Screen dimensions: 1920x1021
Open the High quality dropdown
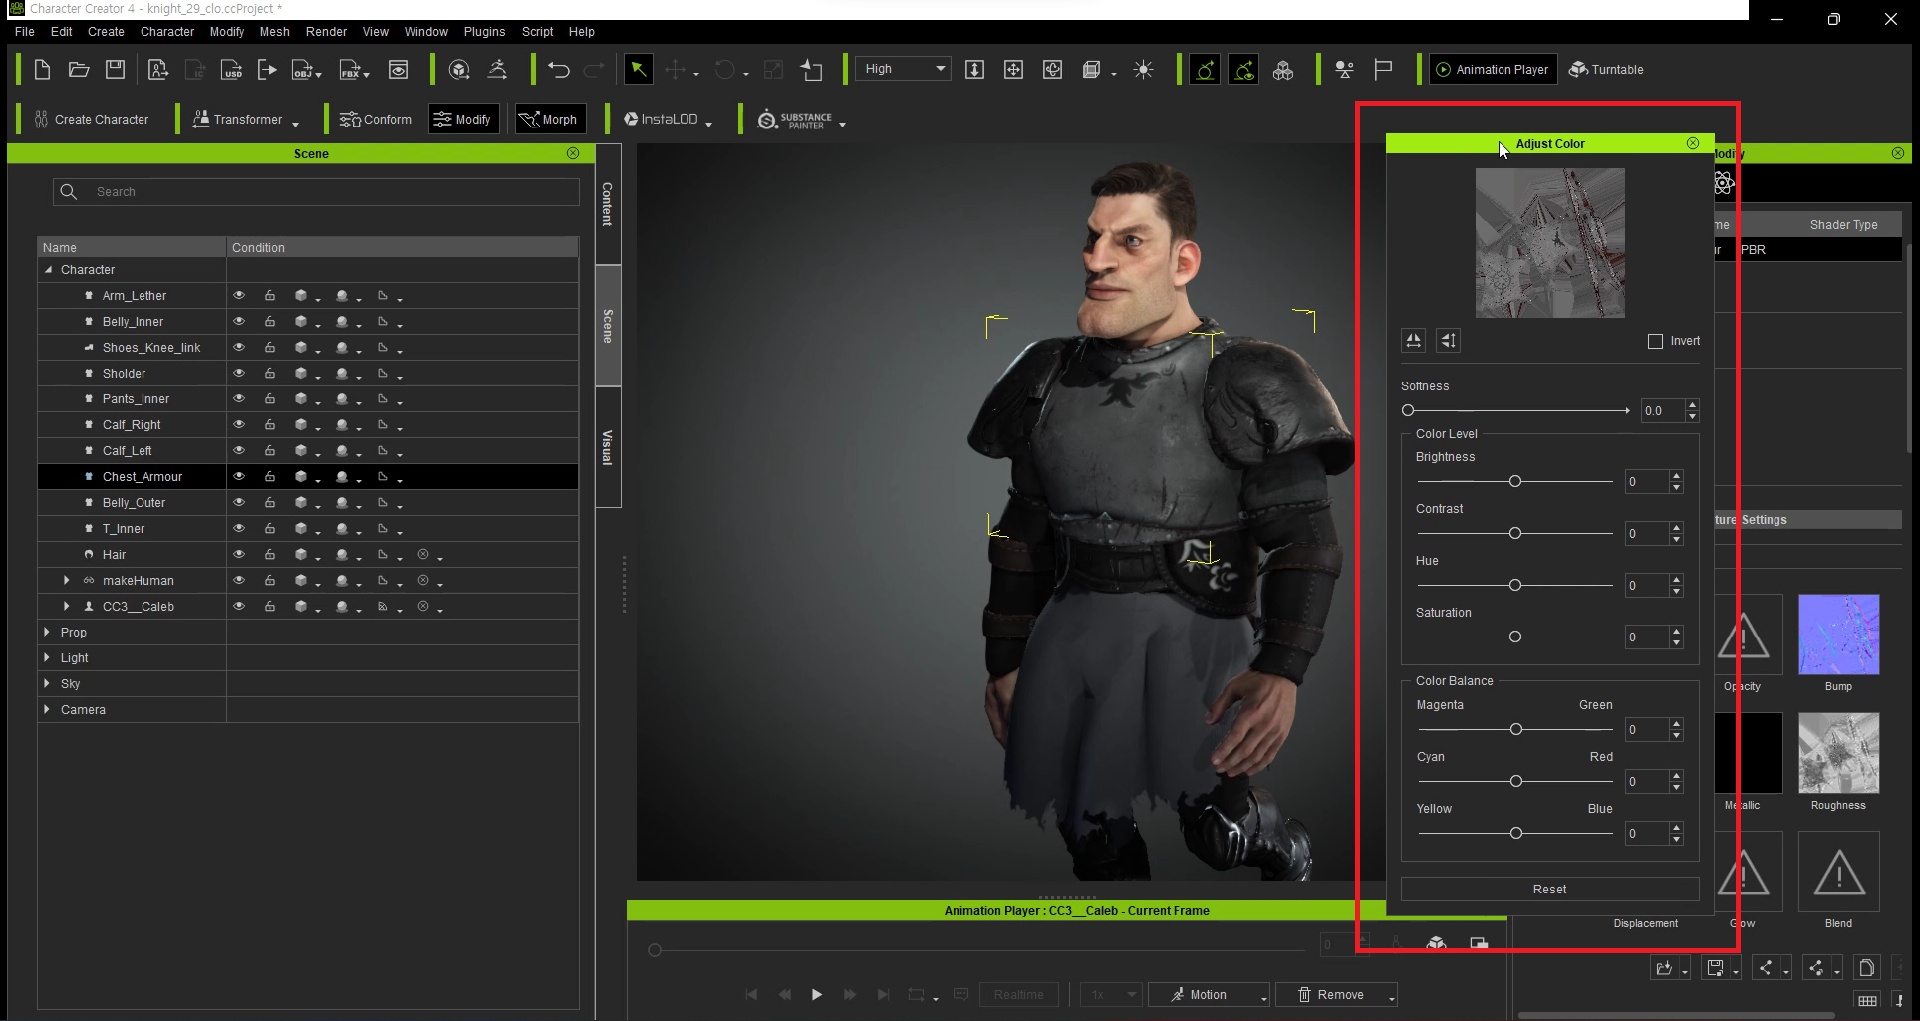pyautogui.click(x=904, y=69)
